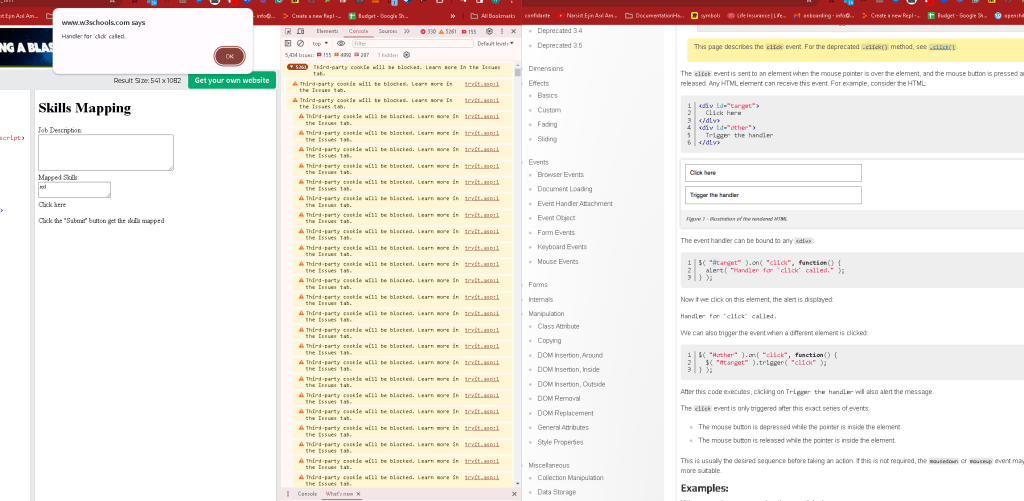Open the Mouse Events subcategory
This screenshot has height=501, width=1024.
pyautogui.click(x=558, y=261)
